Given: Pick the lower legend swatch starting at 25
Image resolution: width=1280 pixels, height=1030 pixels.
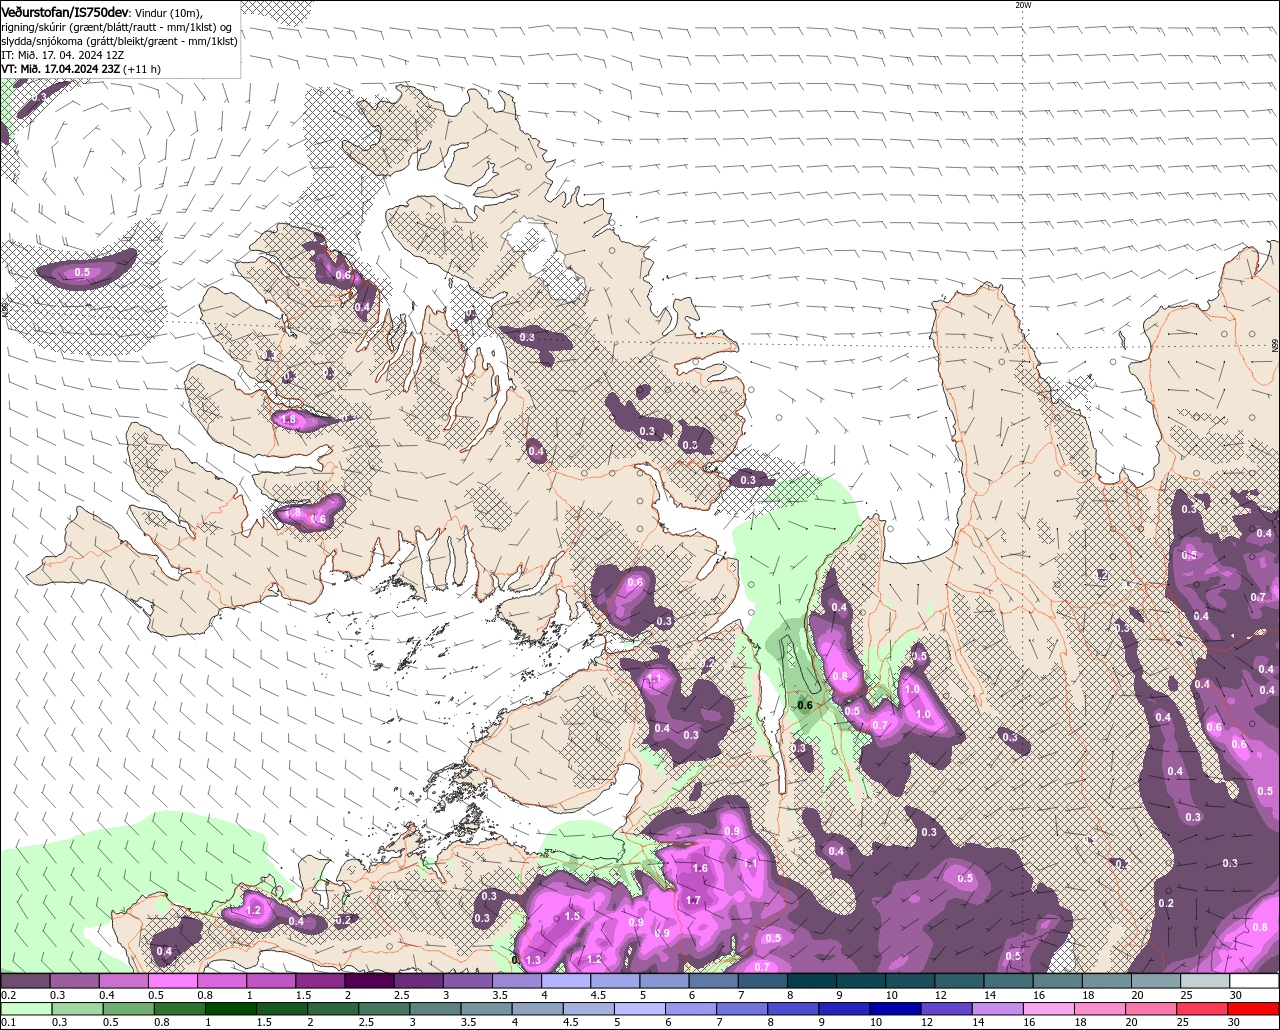Looking at the screenshot, I should [1203, 1009].
